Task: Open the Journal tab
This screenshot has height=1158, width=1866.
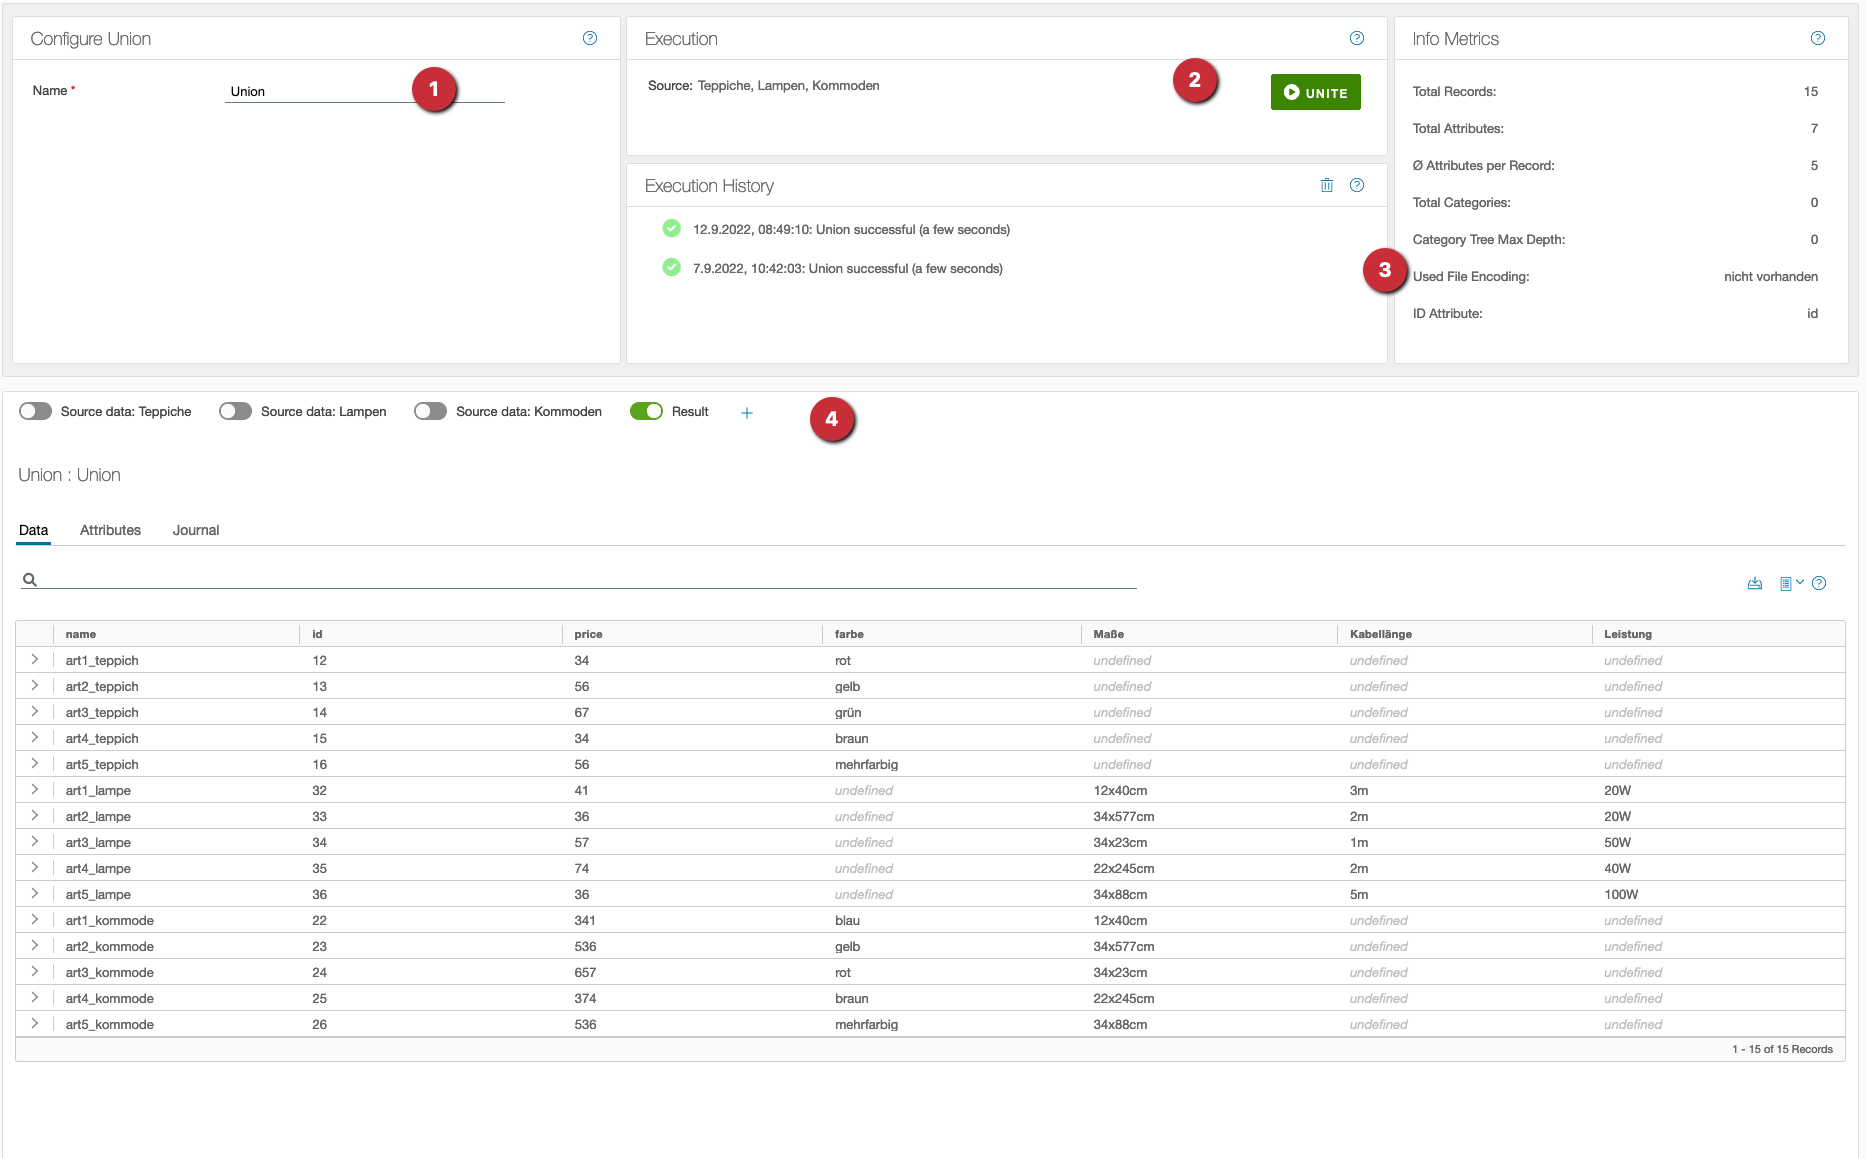Action: (x=195, y=530)
